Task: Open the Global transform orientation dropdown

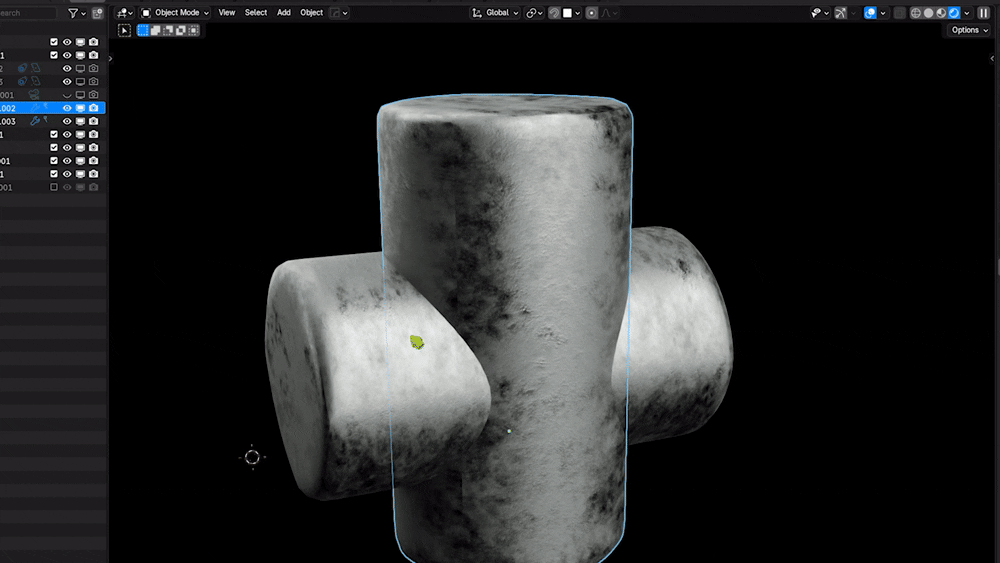Action: click(x=495, y=13)
